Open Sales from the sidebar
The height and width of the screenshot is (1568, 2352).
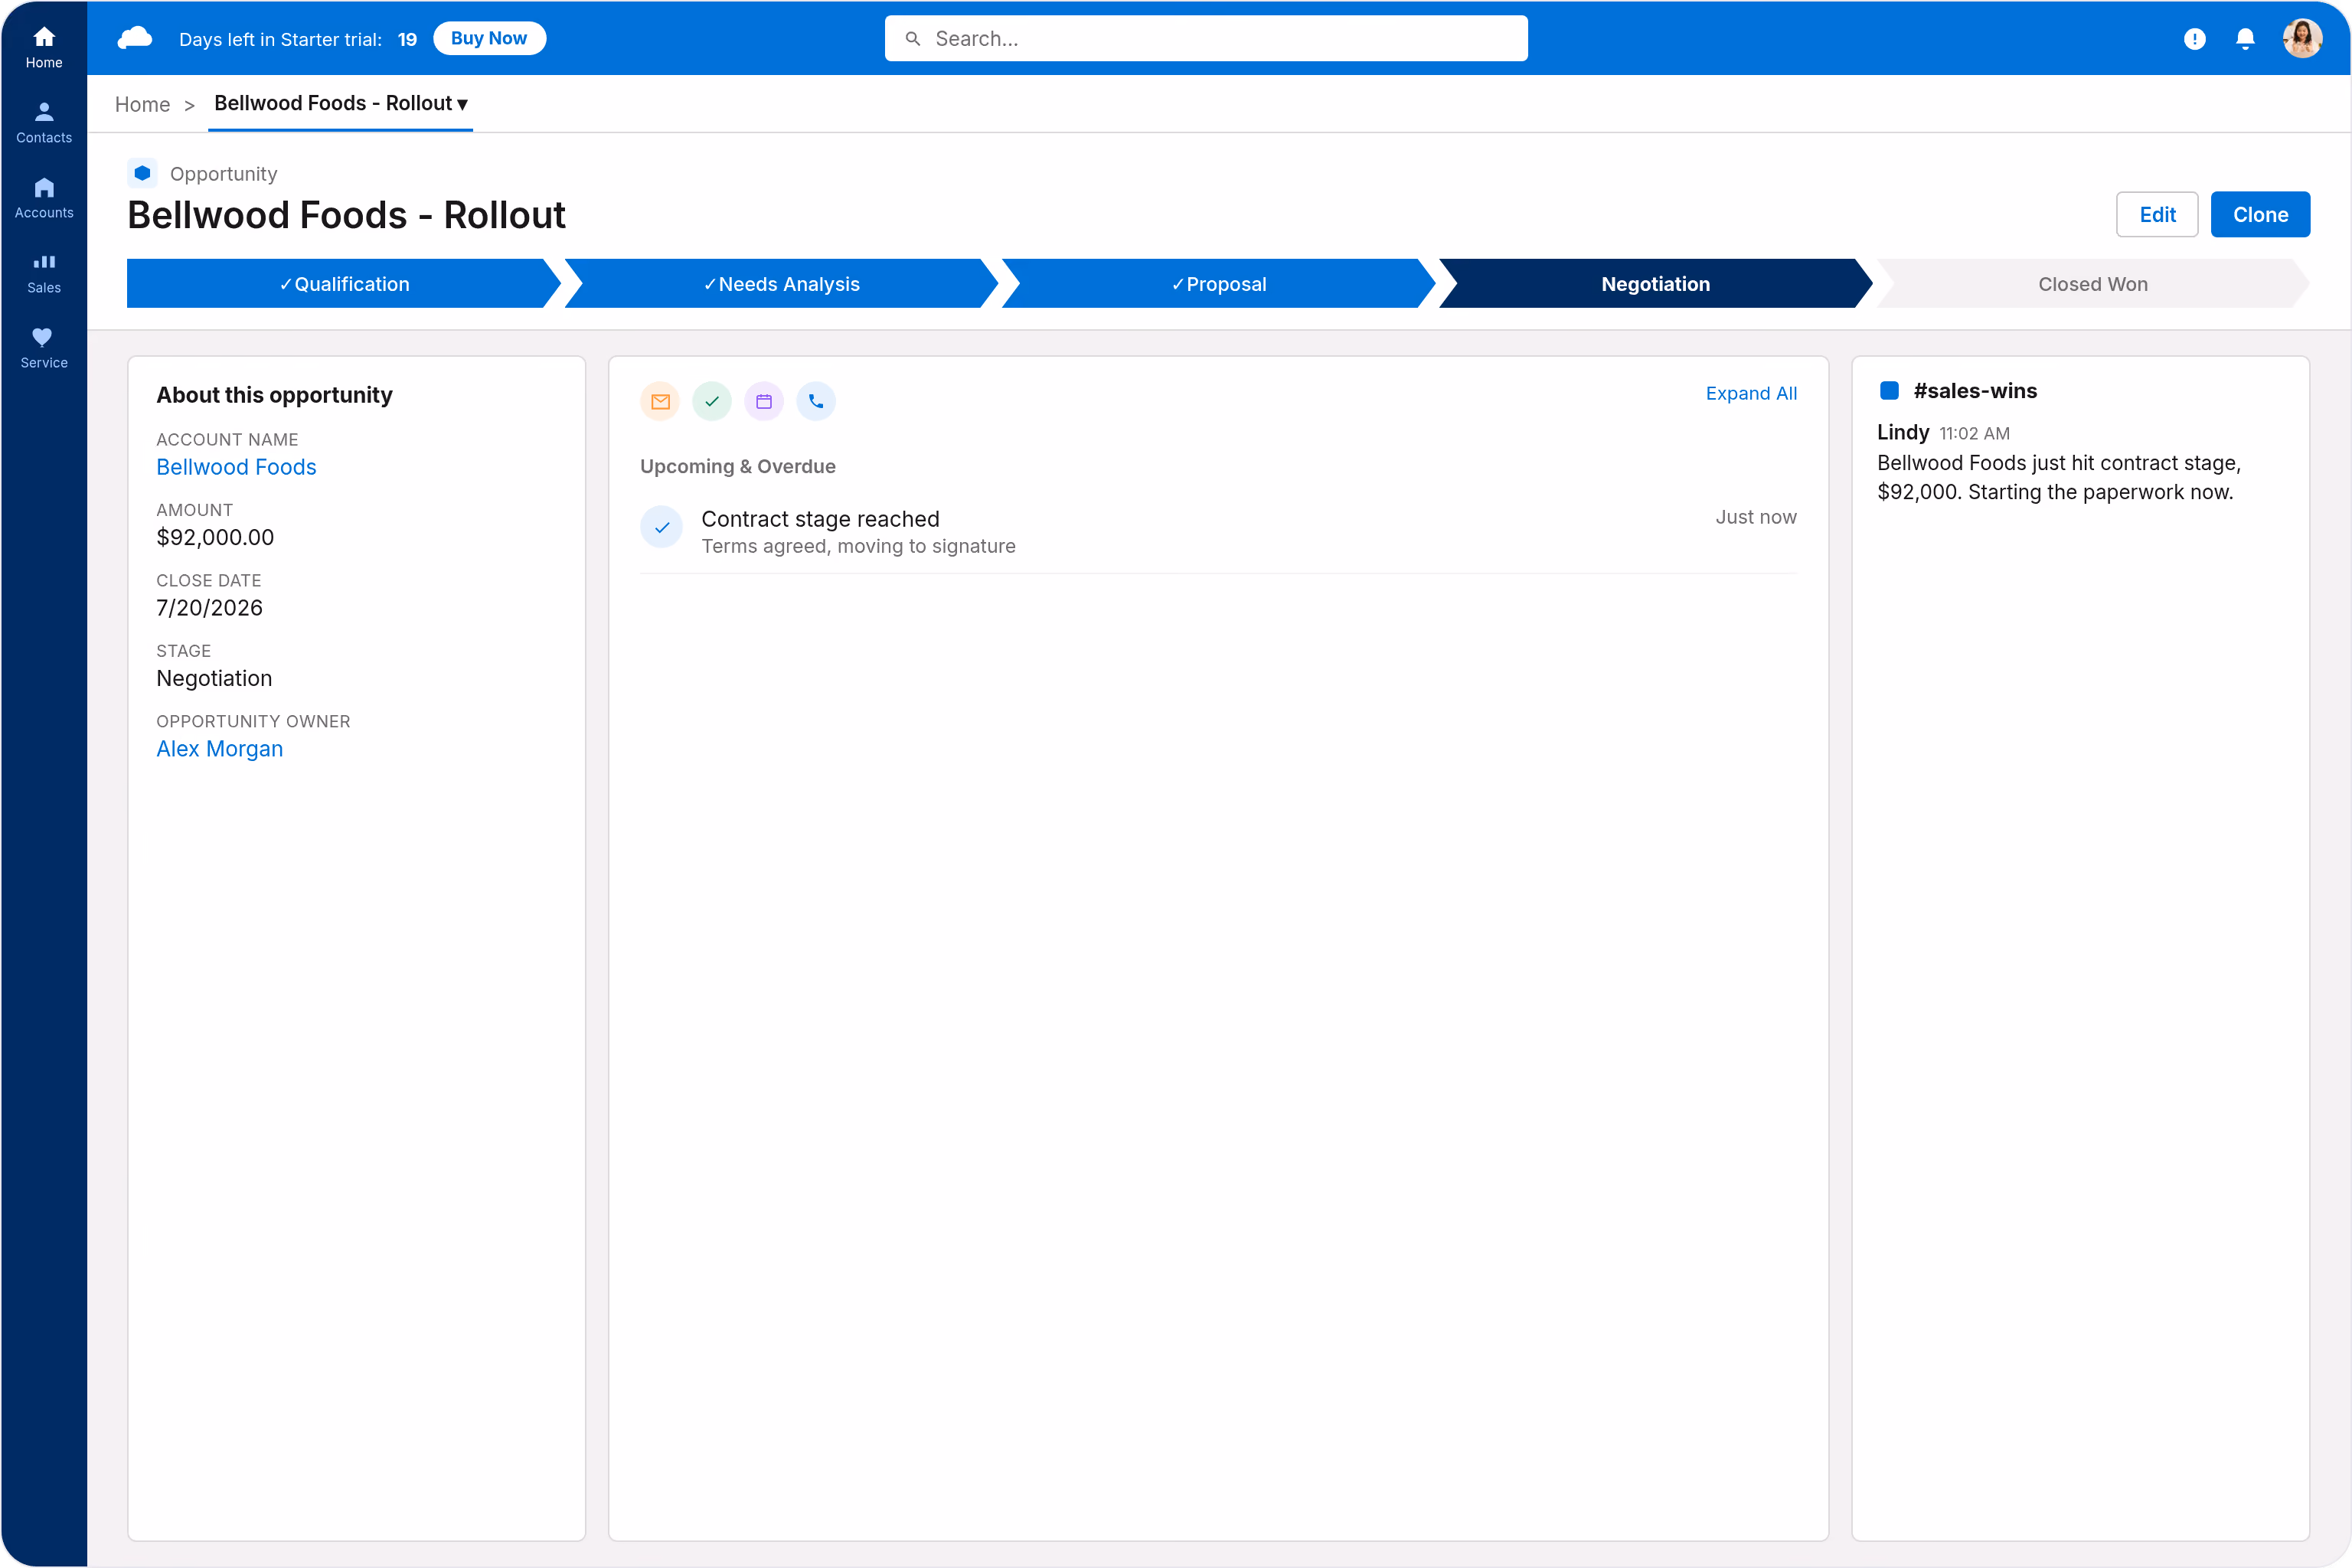[x=44, y=272]
